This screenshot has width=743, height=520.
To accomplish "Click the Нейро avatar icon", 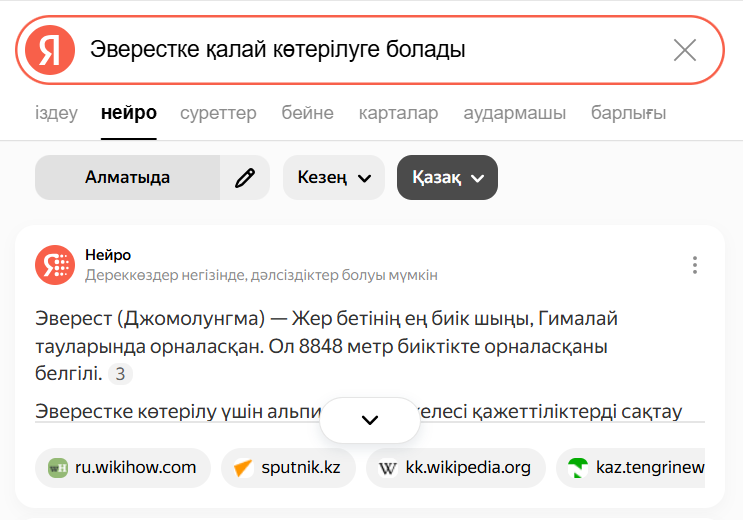I will (x=55, y=265).
